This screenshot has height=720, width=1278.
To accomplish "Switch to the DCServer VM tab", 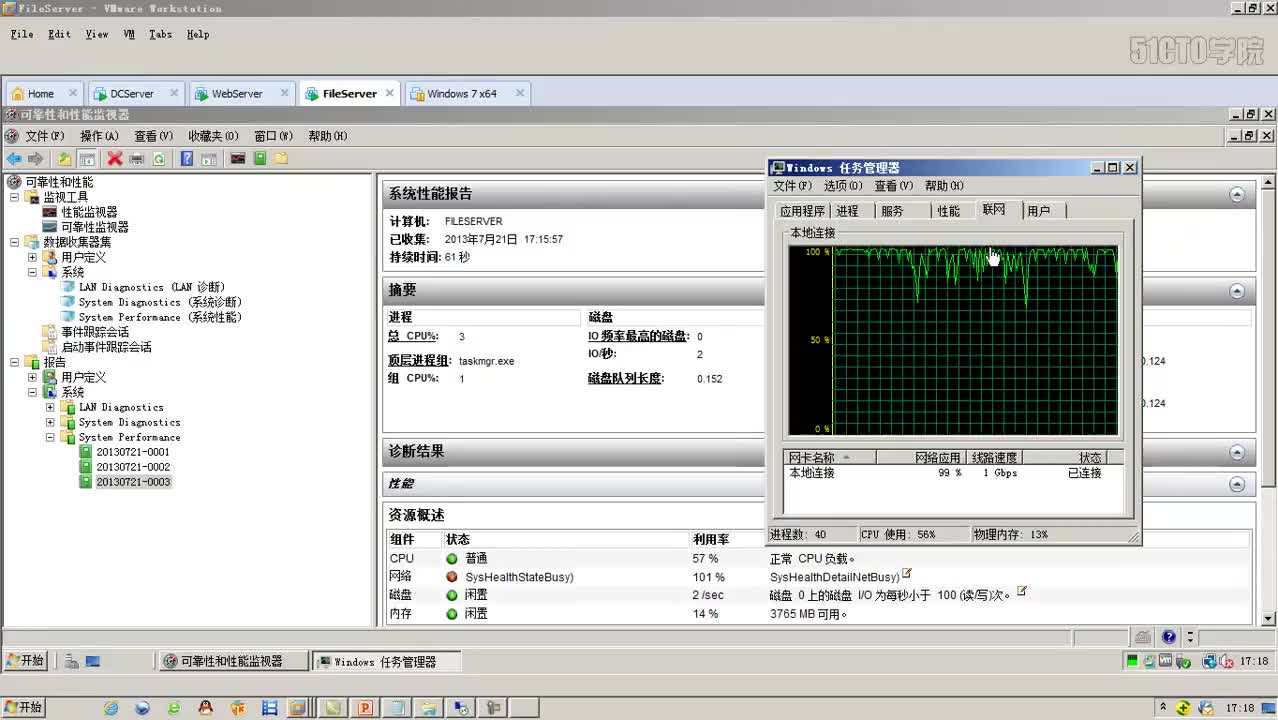I will coord(132,94).
